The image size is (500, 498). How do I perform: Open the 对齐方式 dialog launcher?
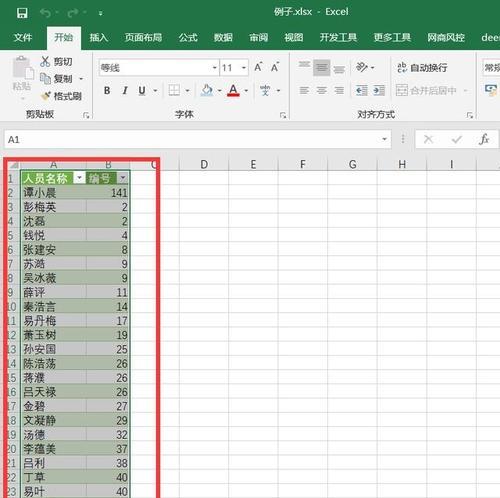pyautogui.click(x=470, y=115)
